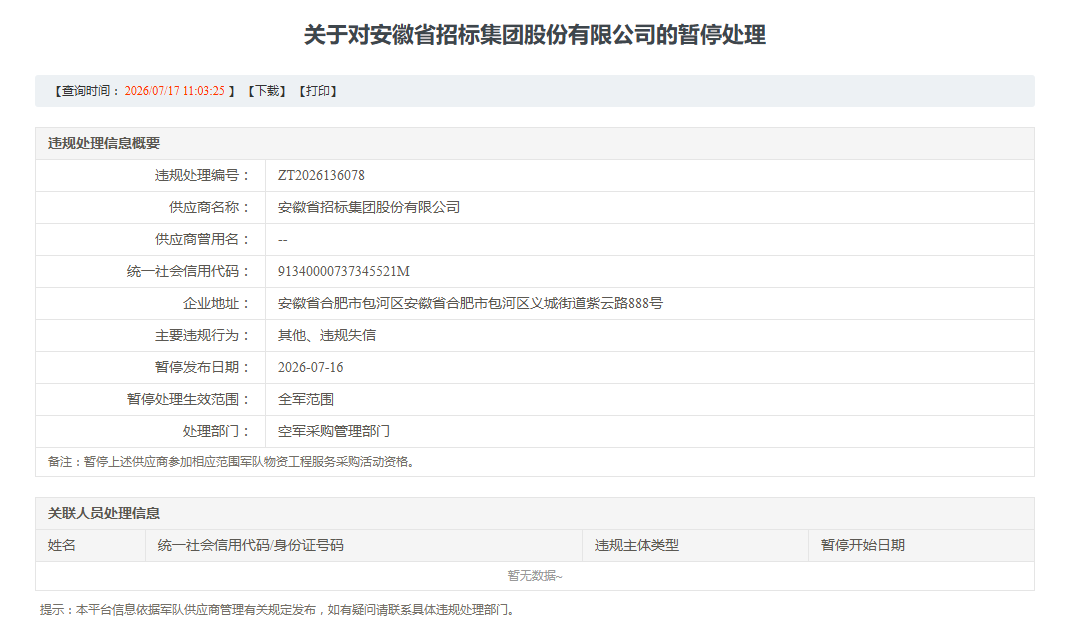
Task: Click the 暂停处理生效范围 label
Action: pyautogui.click(x=188, y=399)
